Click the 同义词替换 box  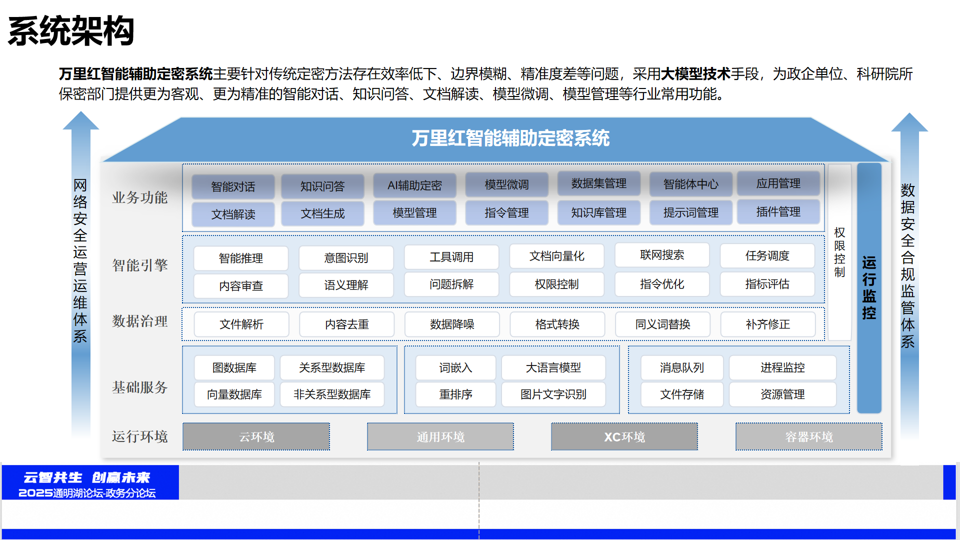pos(662,325)
